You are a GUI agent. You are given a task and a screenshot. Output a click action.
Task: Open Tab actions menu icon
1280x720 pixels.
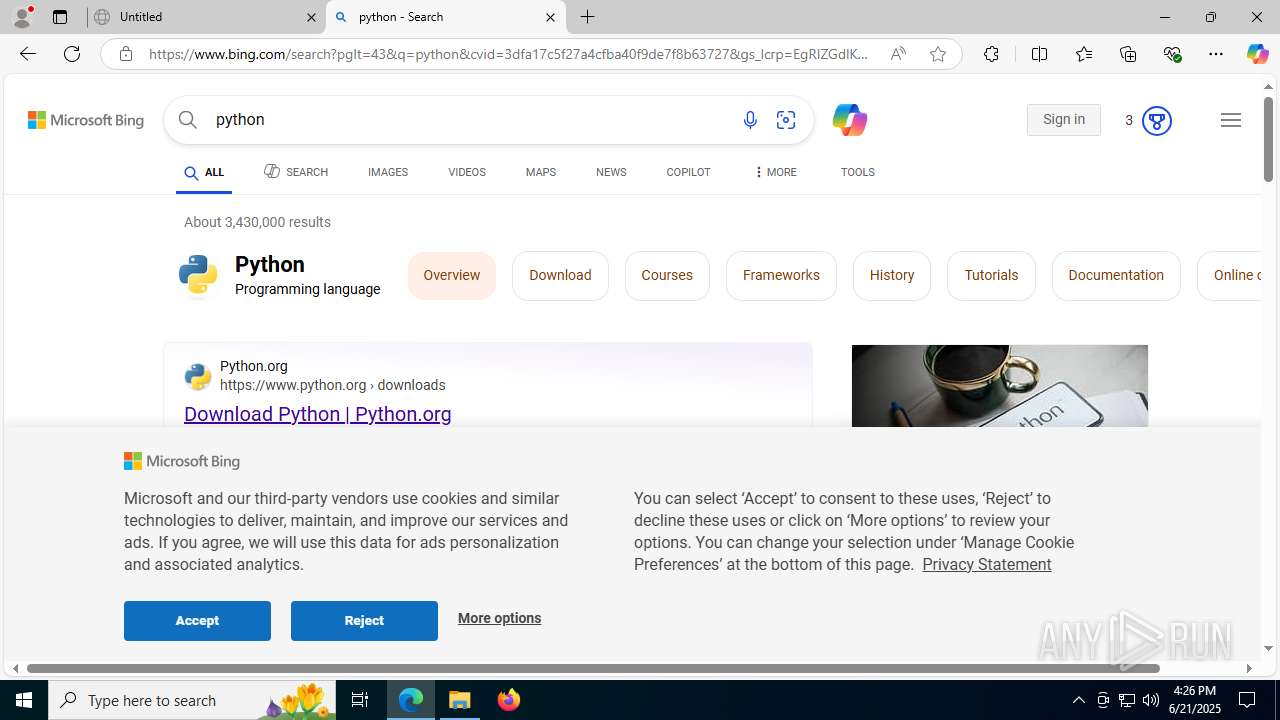click(60, 17)
